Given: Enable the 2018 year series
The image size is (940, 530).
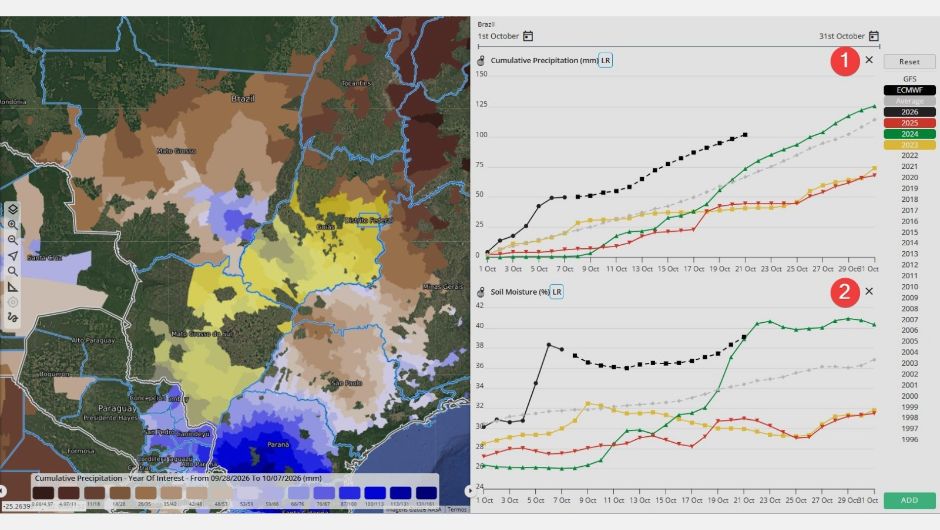Looking at the screenshot, I should 909,200.
